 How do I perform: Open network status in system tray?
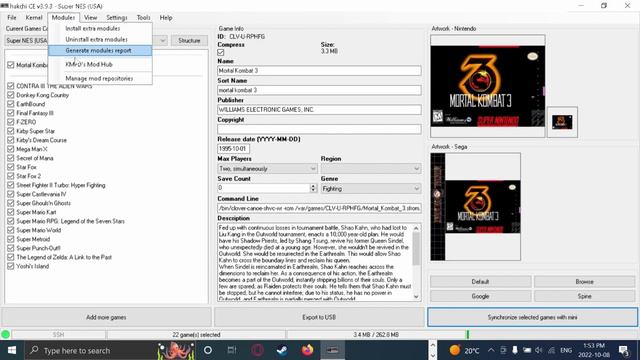coord(551,350)
